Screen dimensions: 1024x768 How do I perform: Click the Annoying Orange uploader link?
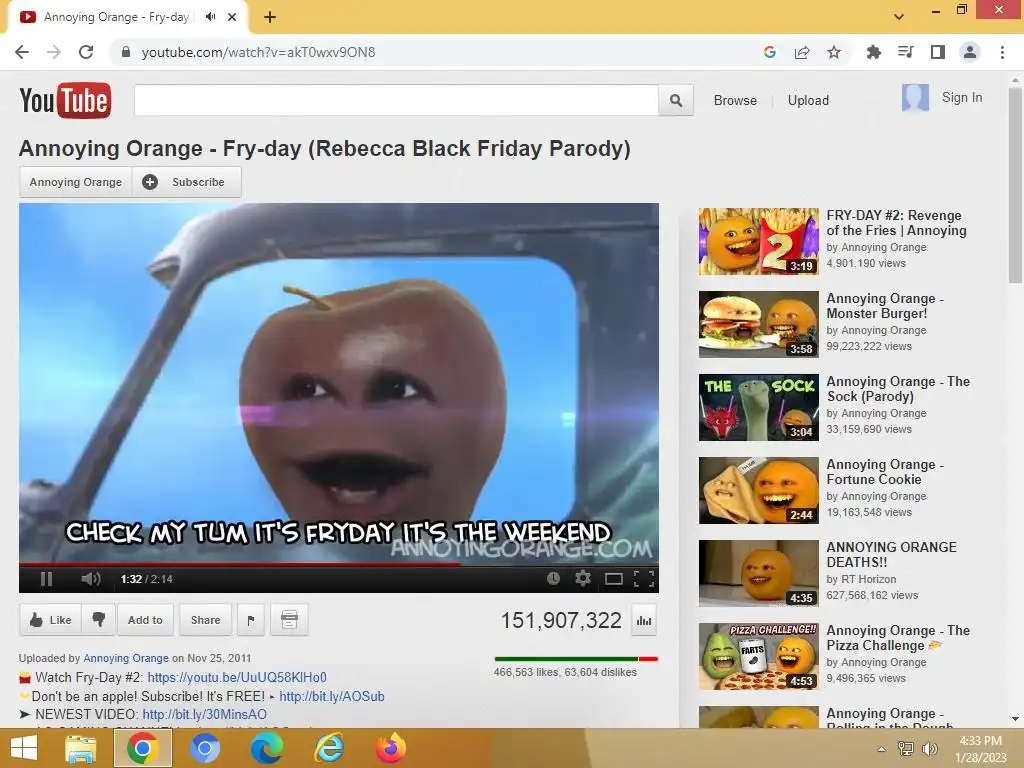click(125, 658)
